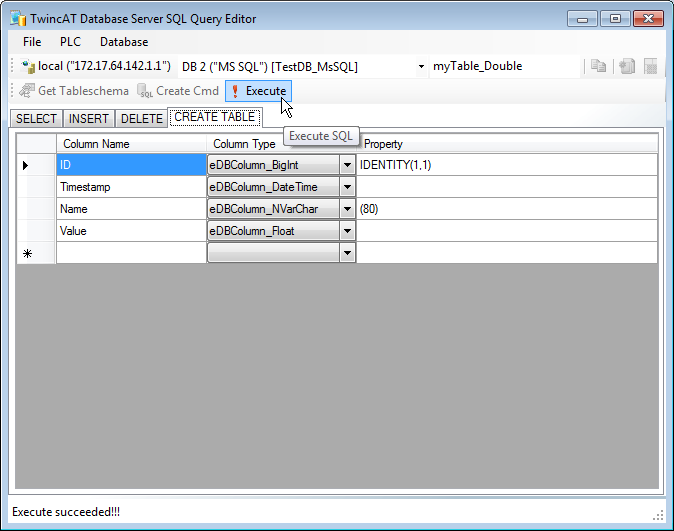The image size is (674, 531).
Task: Open the Value row's eDBColumn_Float dropdown
Action: point(348,231)
